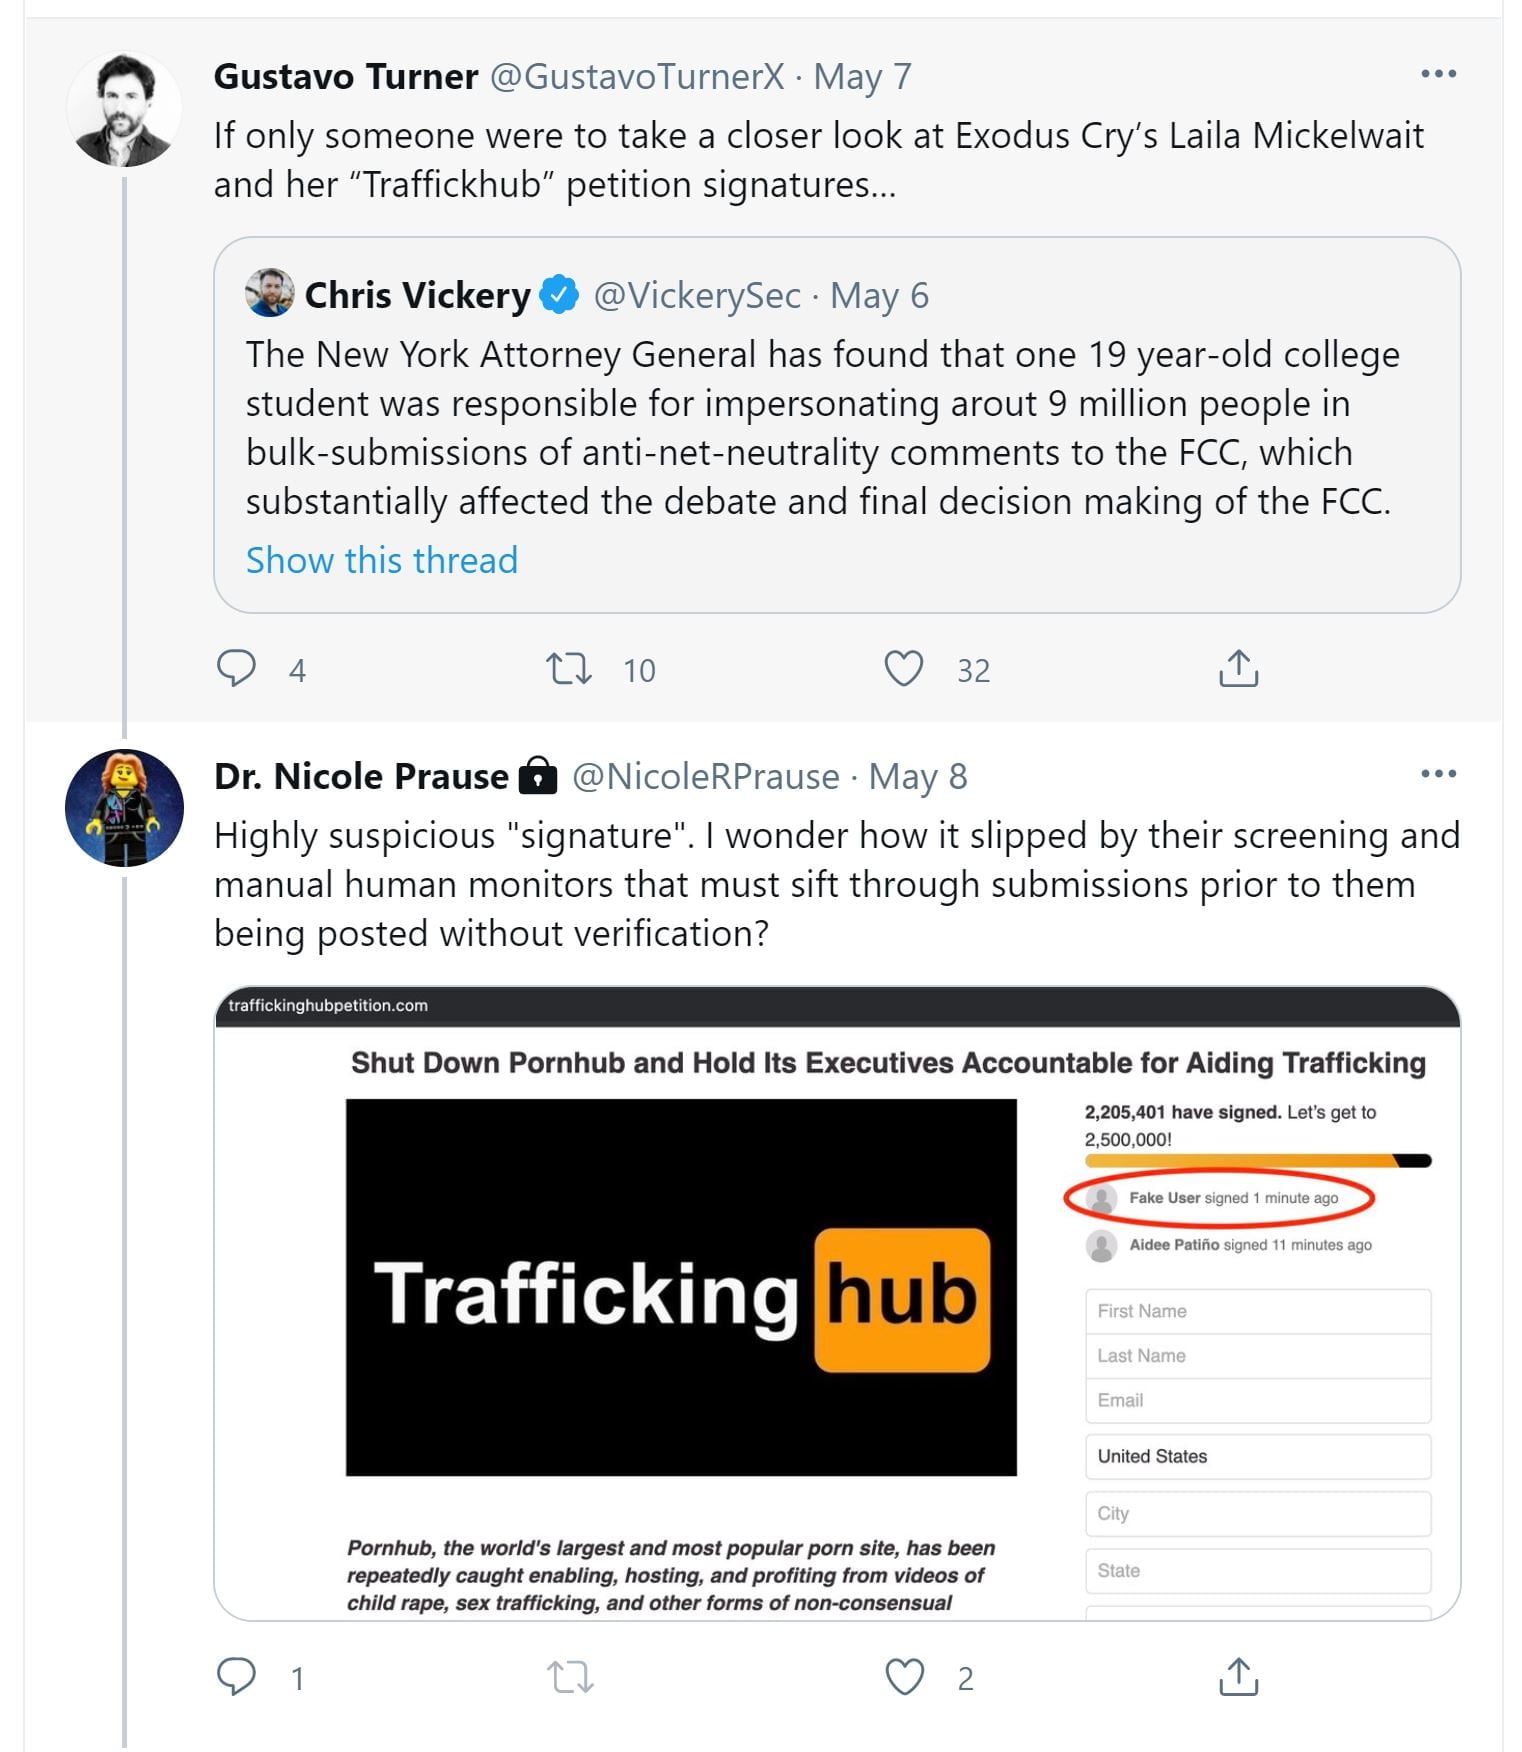This screenshot has height=1752, width=1522.
Task: Like Dr. Nicole Prause's tweet
Action: (x=904, y=1676)
